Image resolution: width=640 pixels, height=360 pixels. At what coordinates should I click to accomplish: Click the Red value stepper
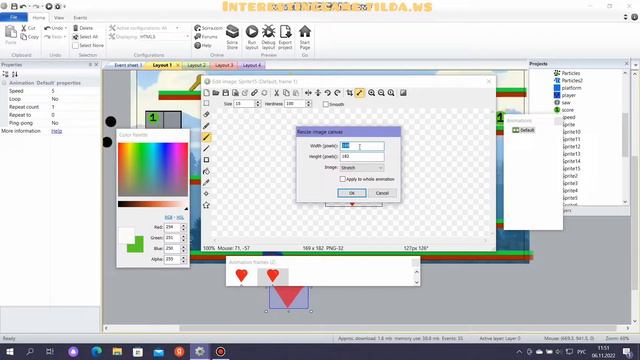pyautogui.click(x=183, y=227)
